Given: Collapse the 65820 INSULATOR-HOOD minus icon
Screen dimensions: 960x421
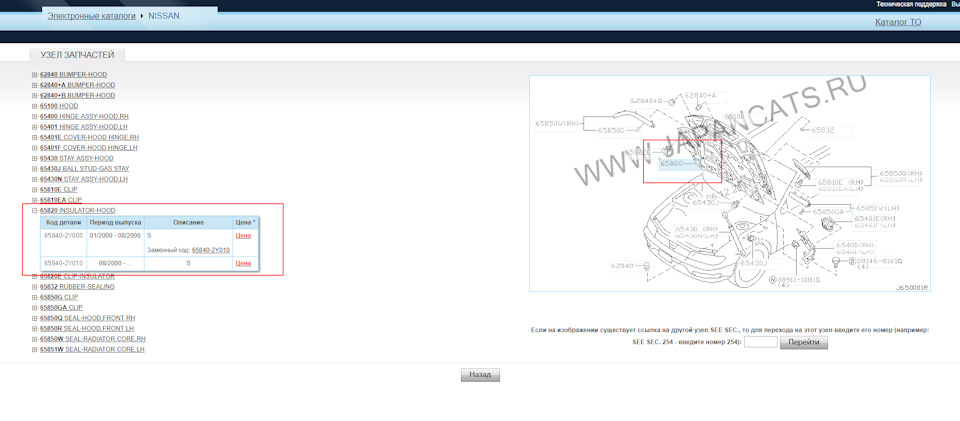Looking at the screenshot, I should click(34, 210).
